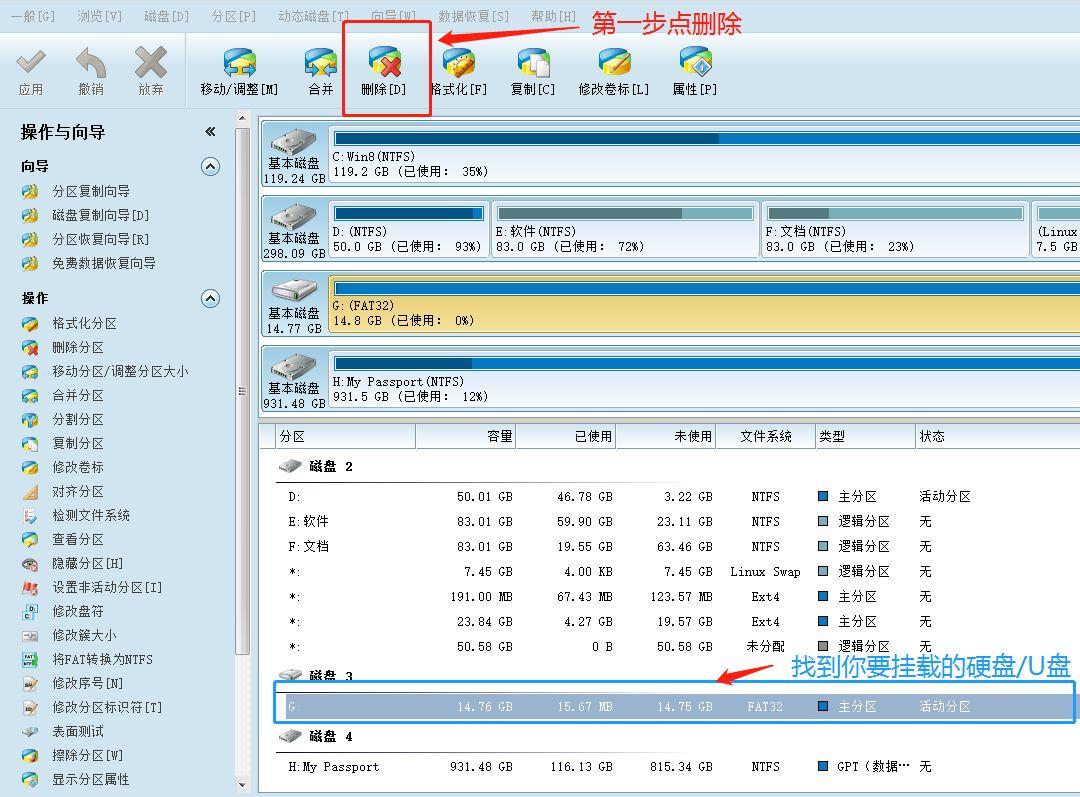Viewport: 1080px width, 797px height.
Task: Choose 分割分区 in the sidebar
Action: tap(78, 419)
